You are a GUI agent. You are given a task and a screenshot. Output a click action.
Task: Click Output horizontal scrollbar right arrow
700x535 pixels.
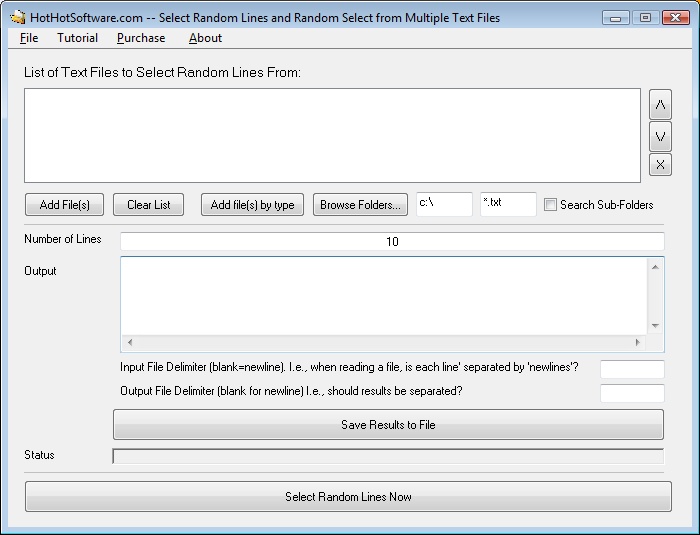[638, 343]
